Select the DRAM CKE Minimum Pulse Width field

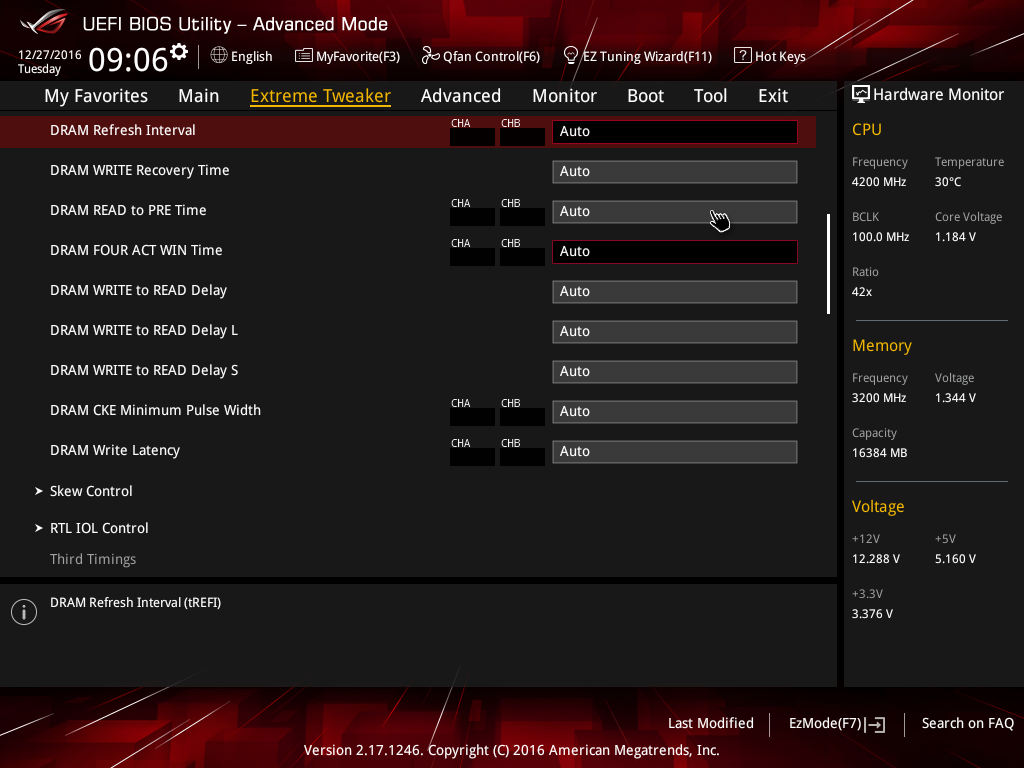(x=675, y=412)
